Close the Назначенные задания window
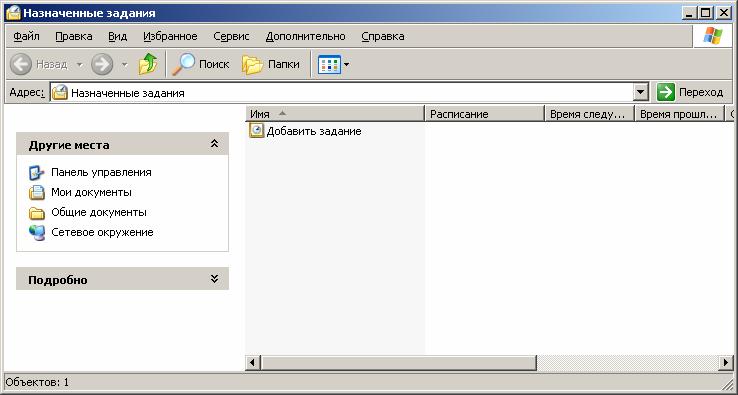The width and height of the screenshot is (738, 395). [x=723, y=13]
